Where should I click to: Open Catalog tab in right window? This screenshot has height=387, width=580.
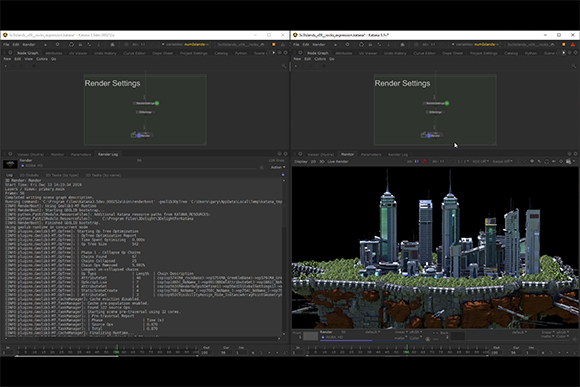[511, 53]
